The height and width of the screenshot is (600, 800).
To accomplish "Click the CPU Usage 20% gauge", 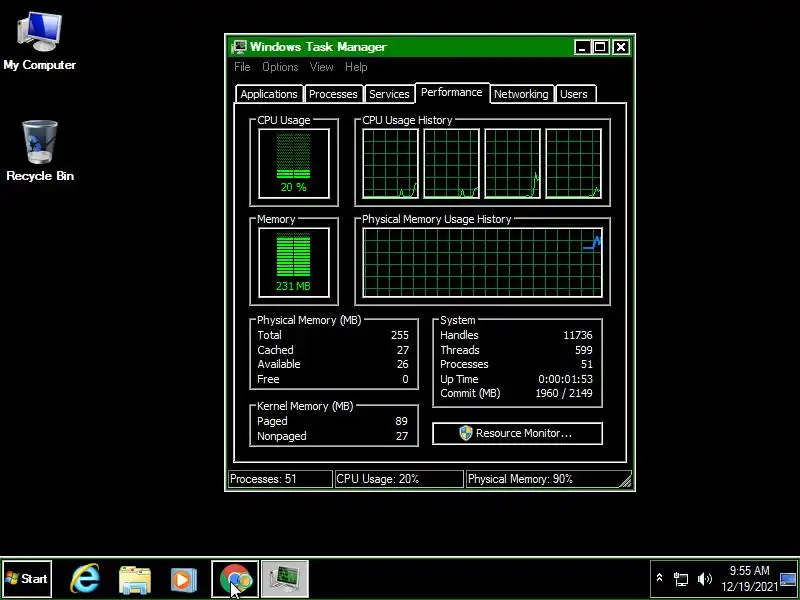I will point(294,163).
